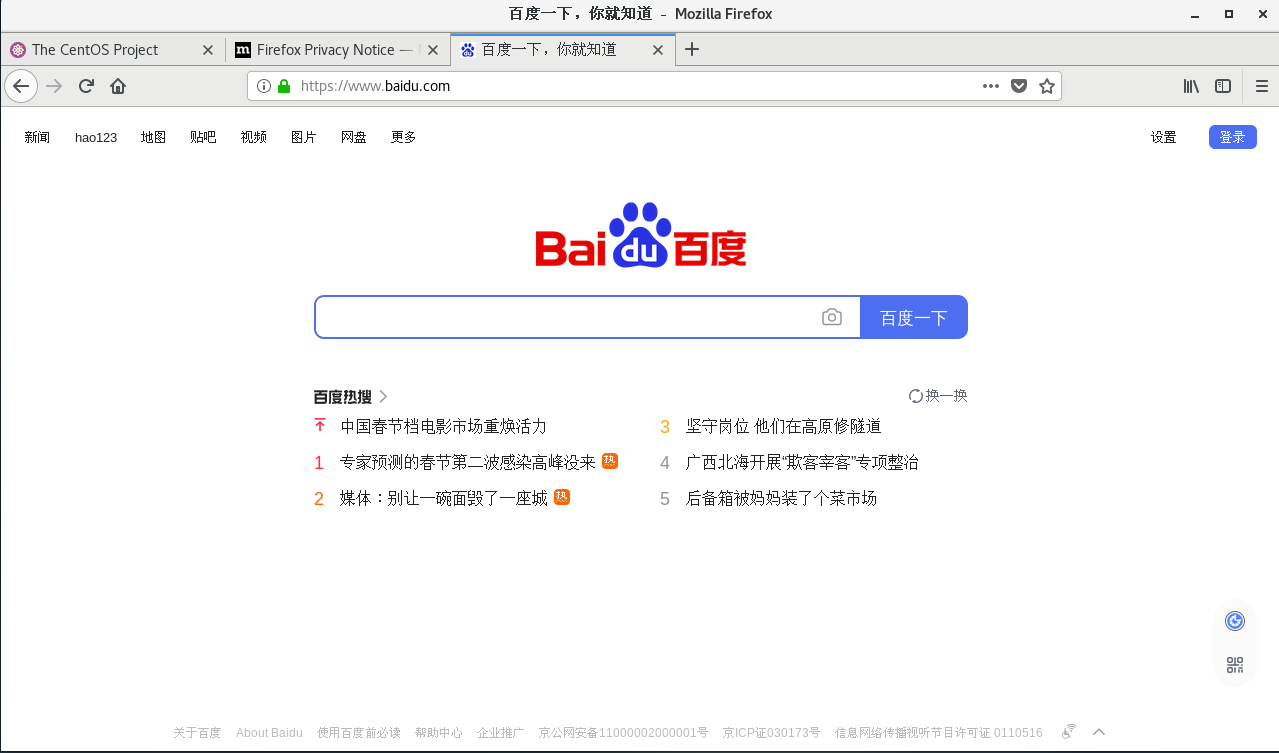
Task: Open 图片 navigation link
Action: click(x=303, y=137)
